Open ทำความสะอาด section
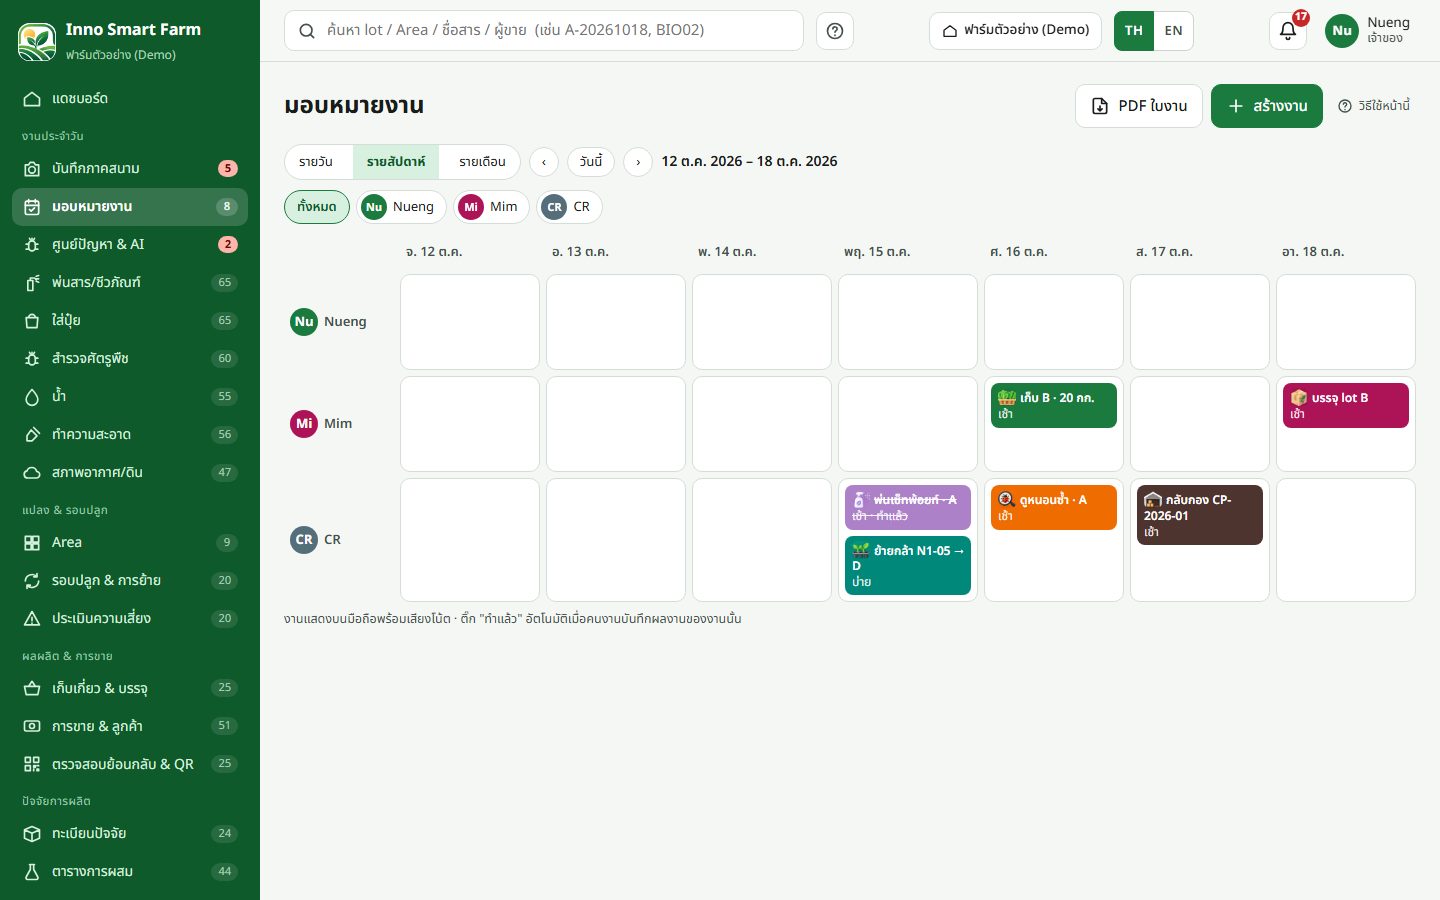 pos(130,435)
